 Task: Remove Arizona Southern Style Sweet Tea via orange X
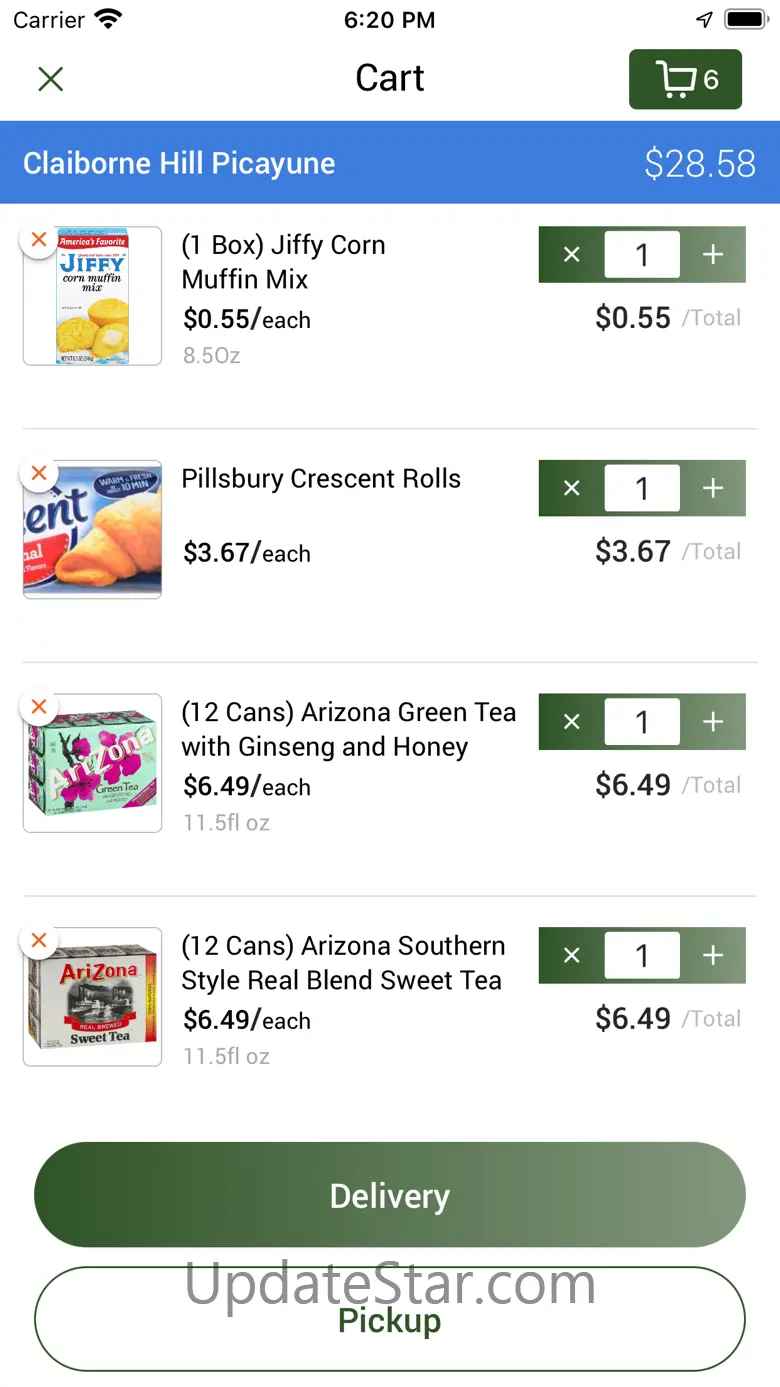coord(39,940)
